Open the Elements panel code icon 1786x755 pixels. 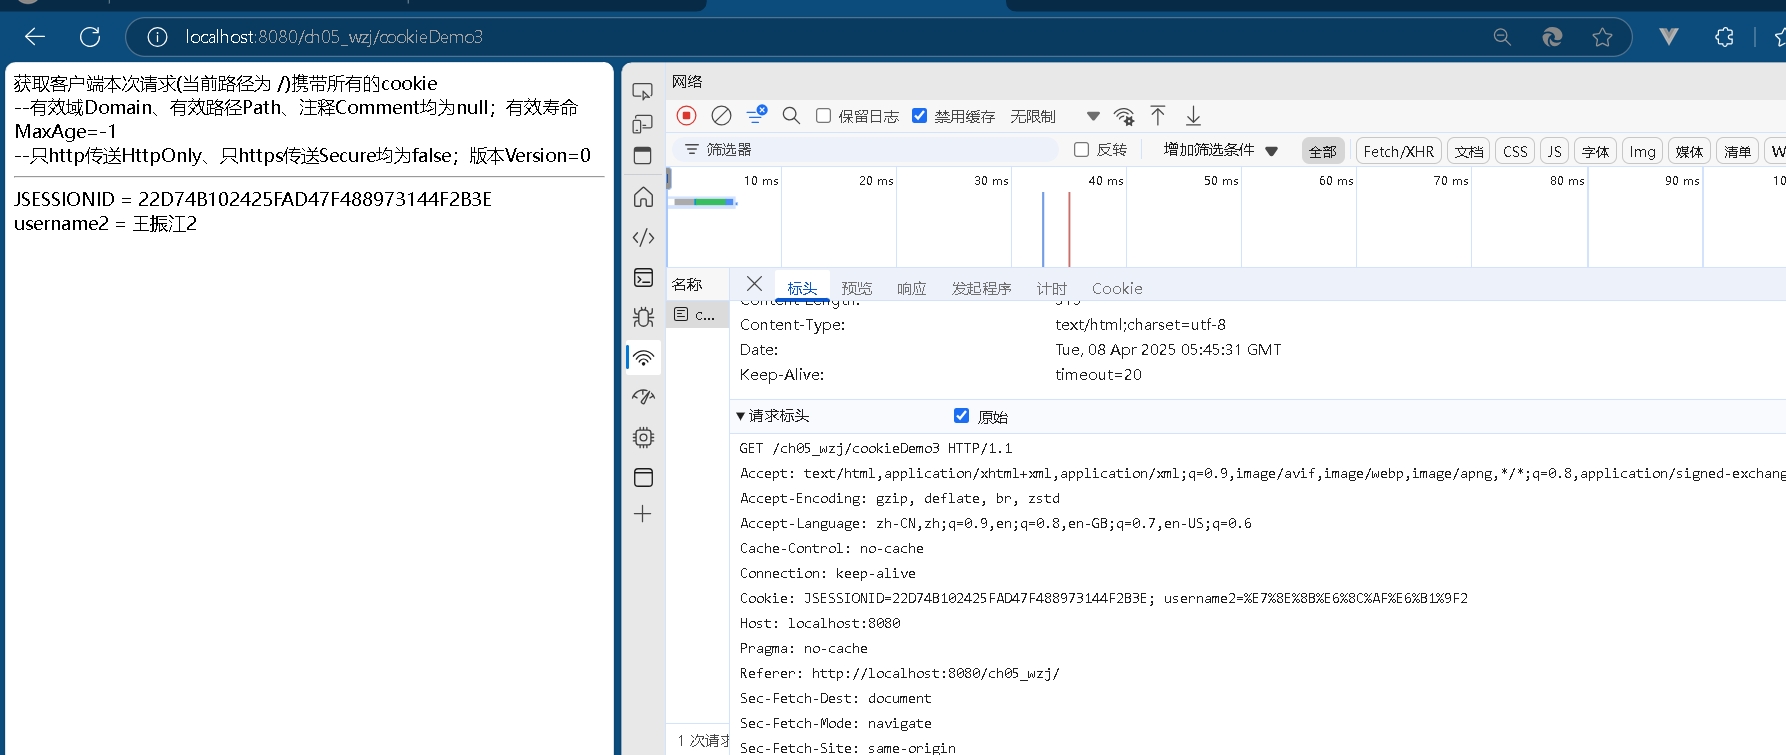[x=643, y=237]
